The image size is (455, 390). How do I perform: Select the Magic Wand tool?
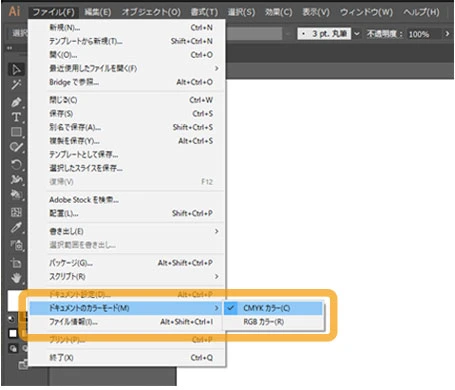pos(16,85)
